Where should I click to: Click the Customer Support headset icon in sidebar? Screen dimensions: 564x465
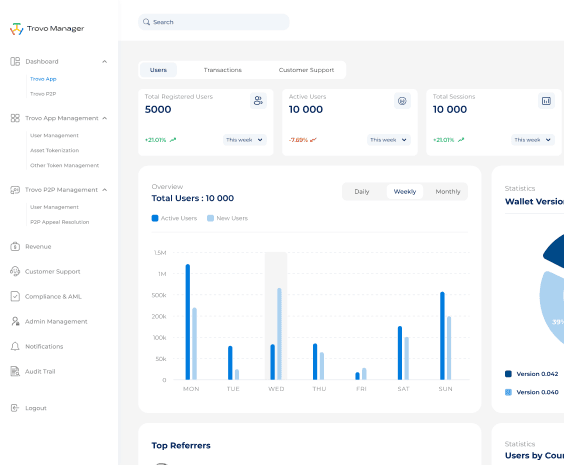click(15, 272)
